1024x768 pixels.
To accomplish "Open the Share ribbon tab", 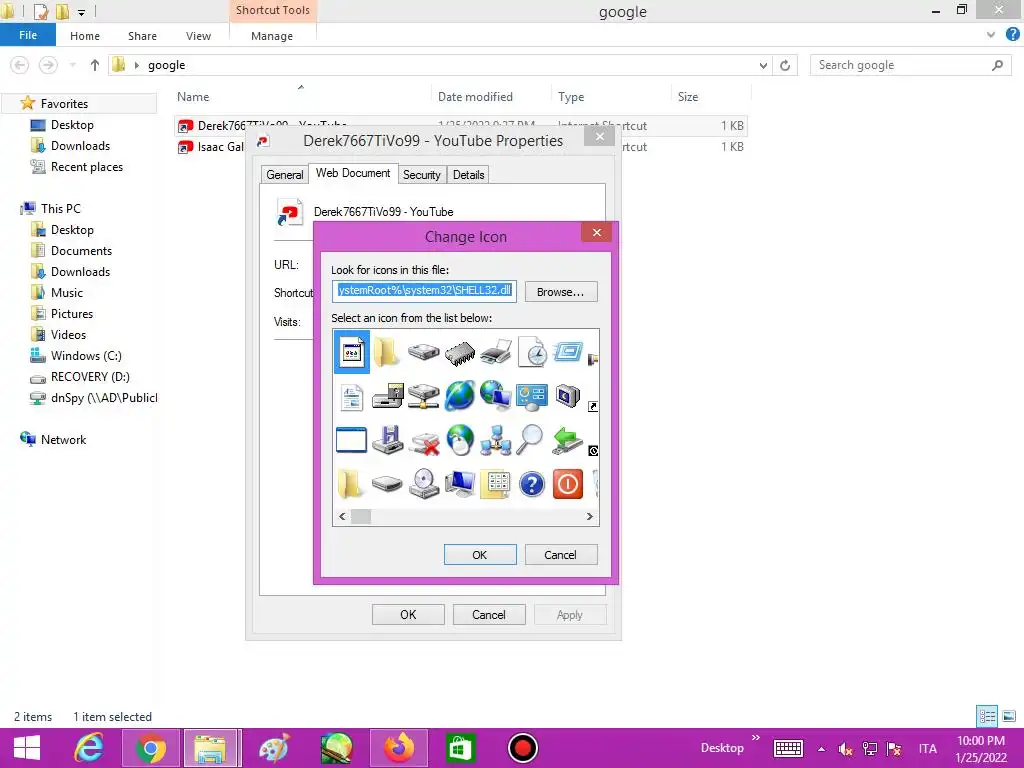I will pos(142,36).
